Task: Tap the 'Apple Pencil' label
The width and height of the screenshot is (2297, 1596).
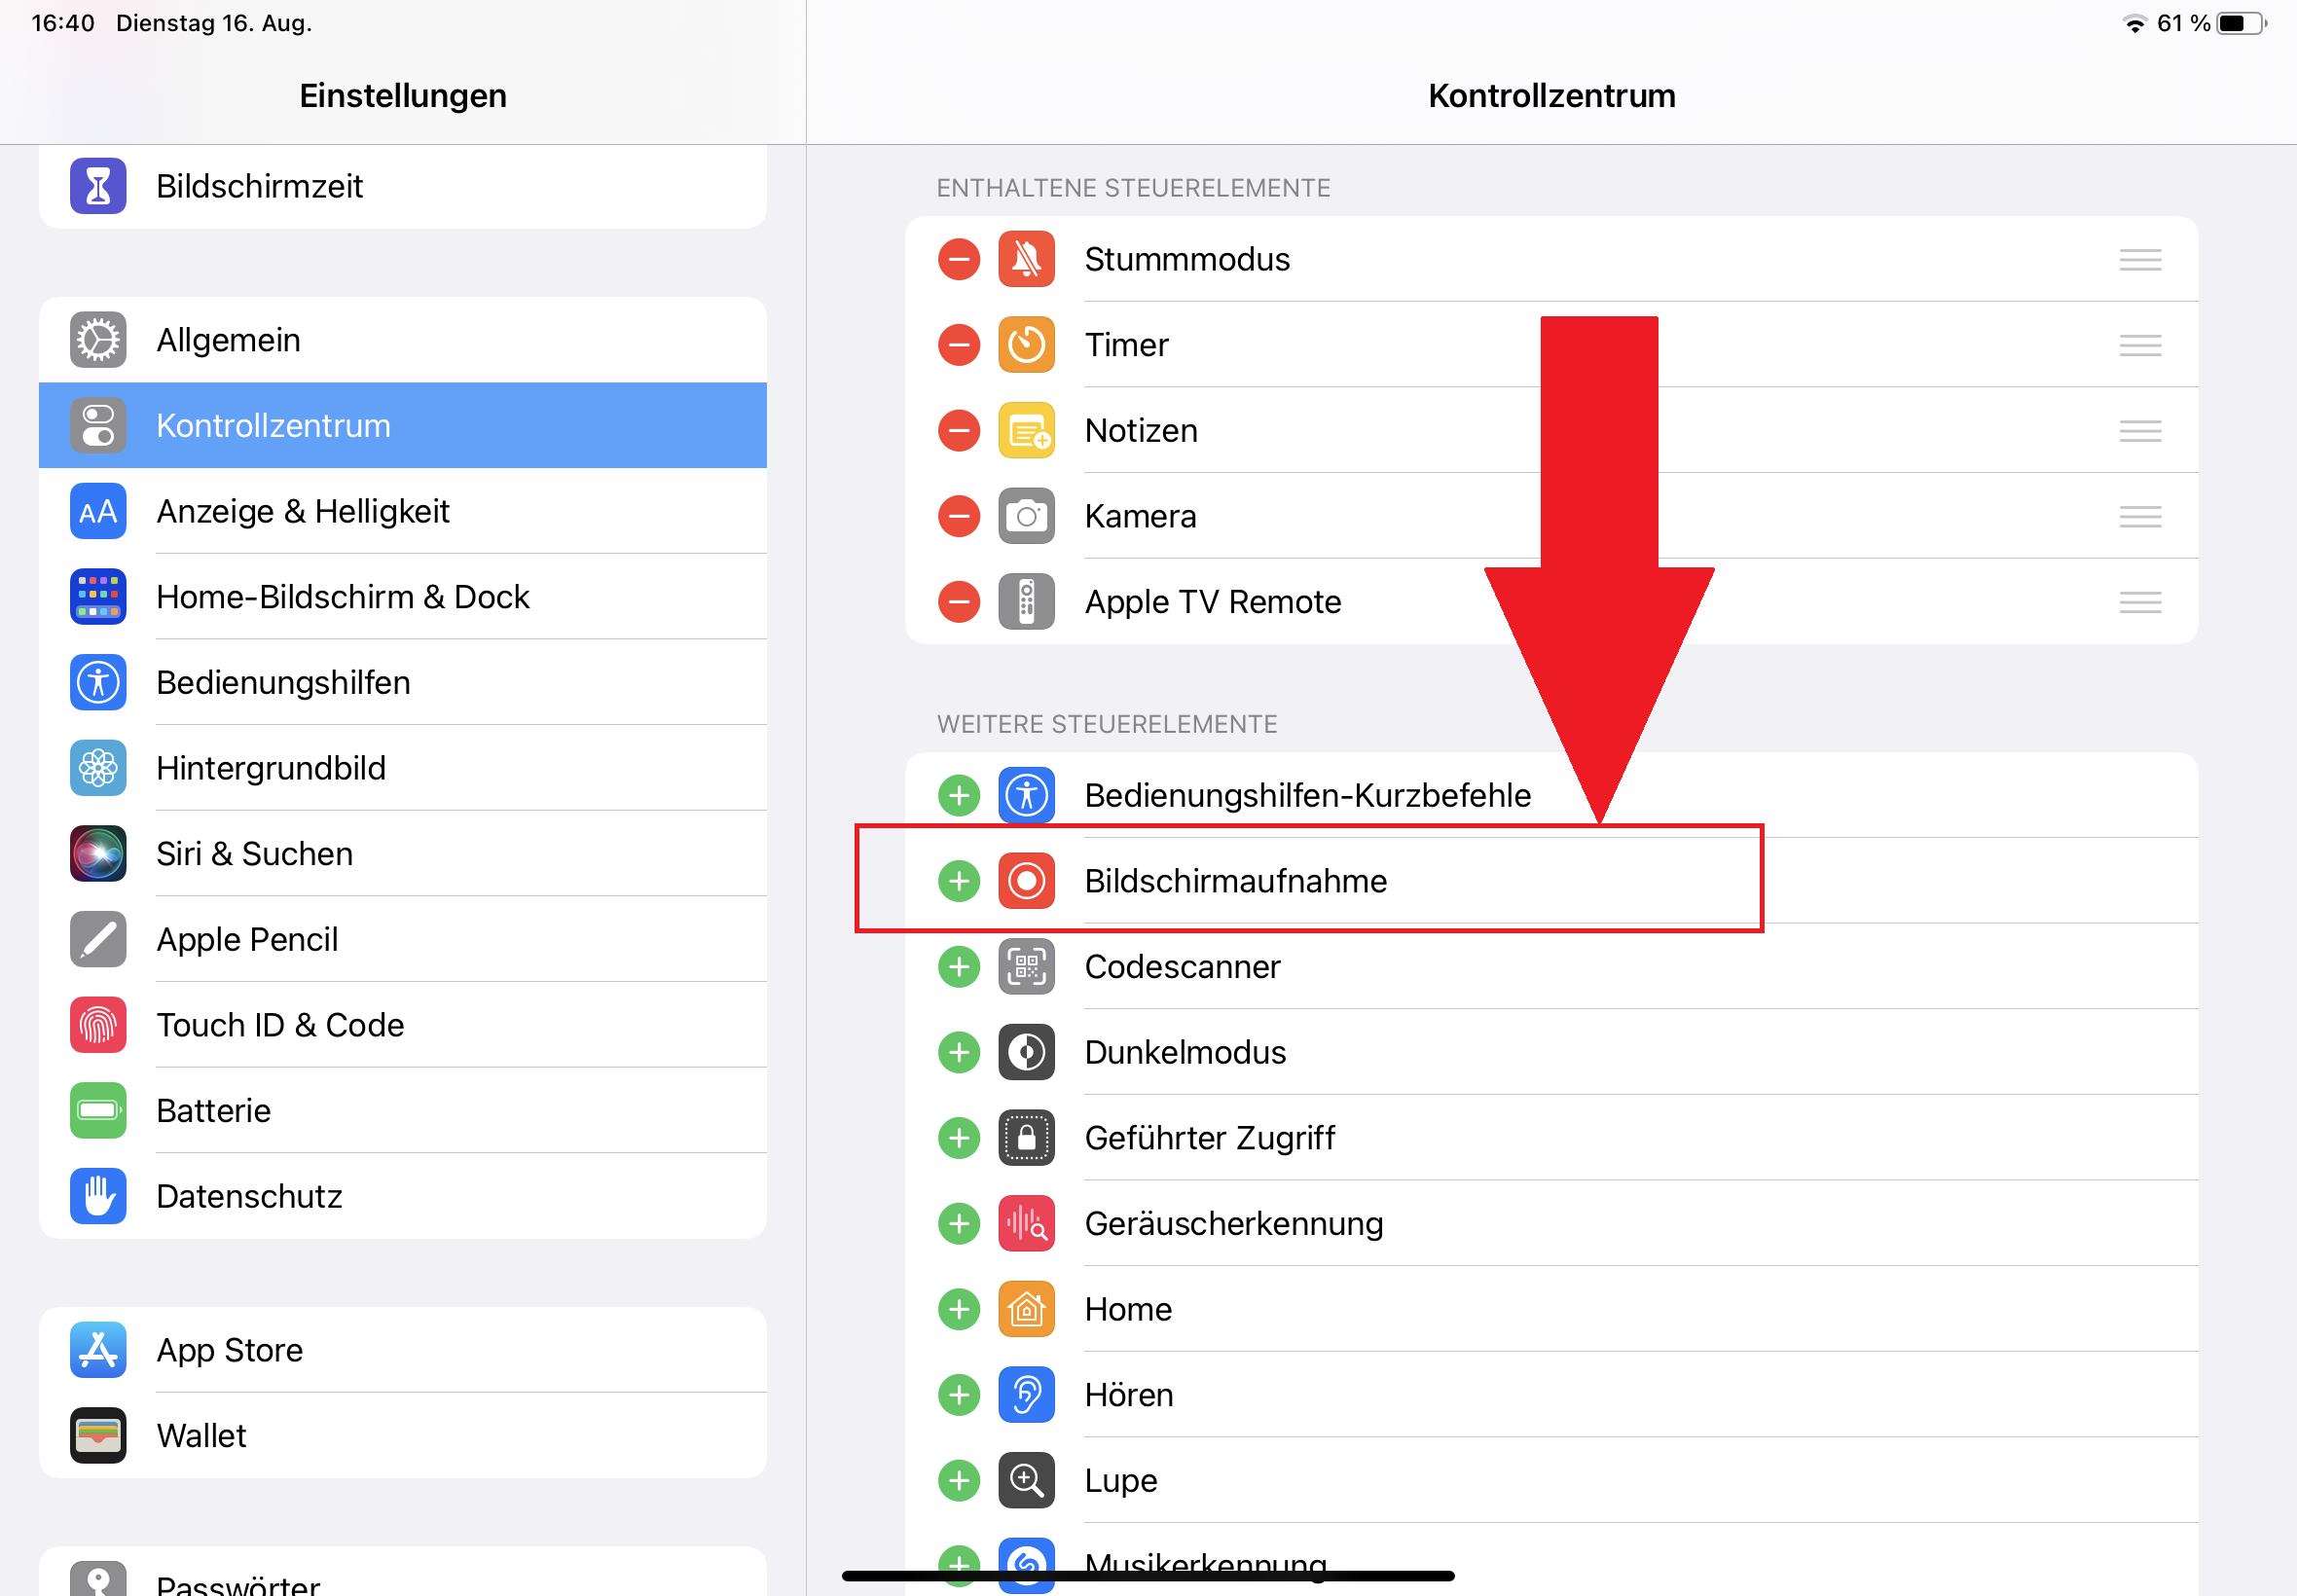Action: [x=247, y=940]
